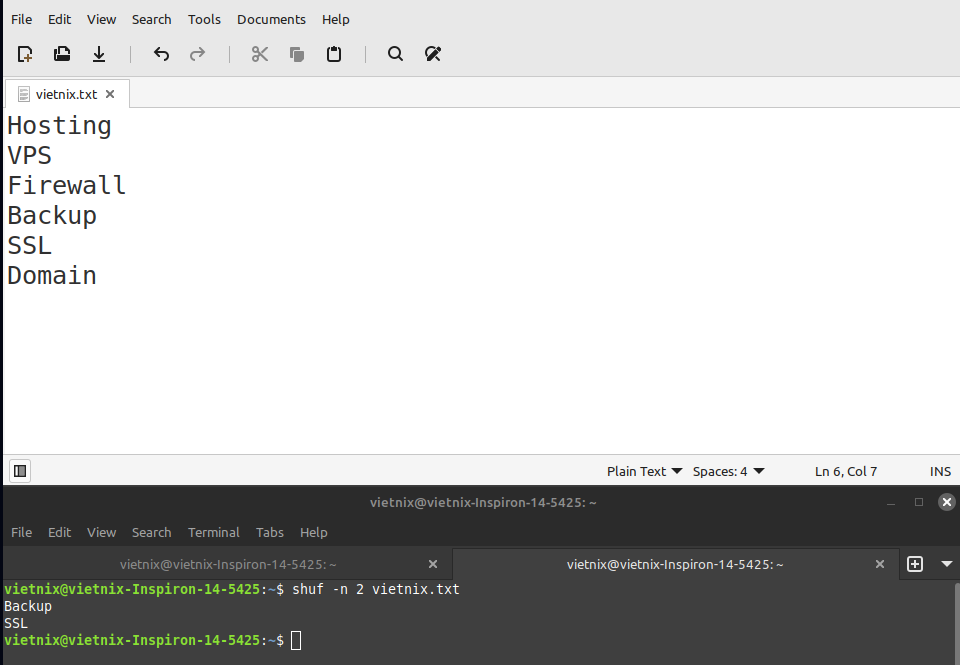Click the Firewall line in the document
Image resolution: width=960 pixels, height=665 pixels.
pyautogui.click(x=67, y=186)
